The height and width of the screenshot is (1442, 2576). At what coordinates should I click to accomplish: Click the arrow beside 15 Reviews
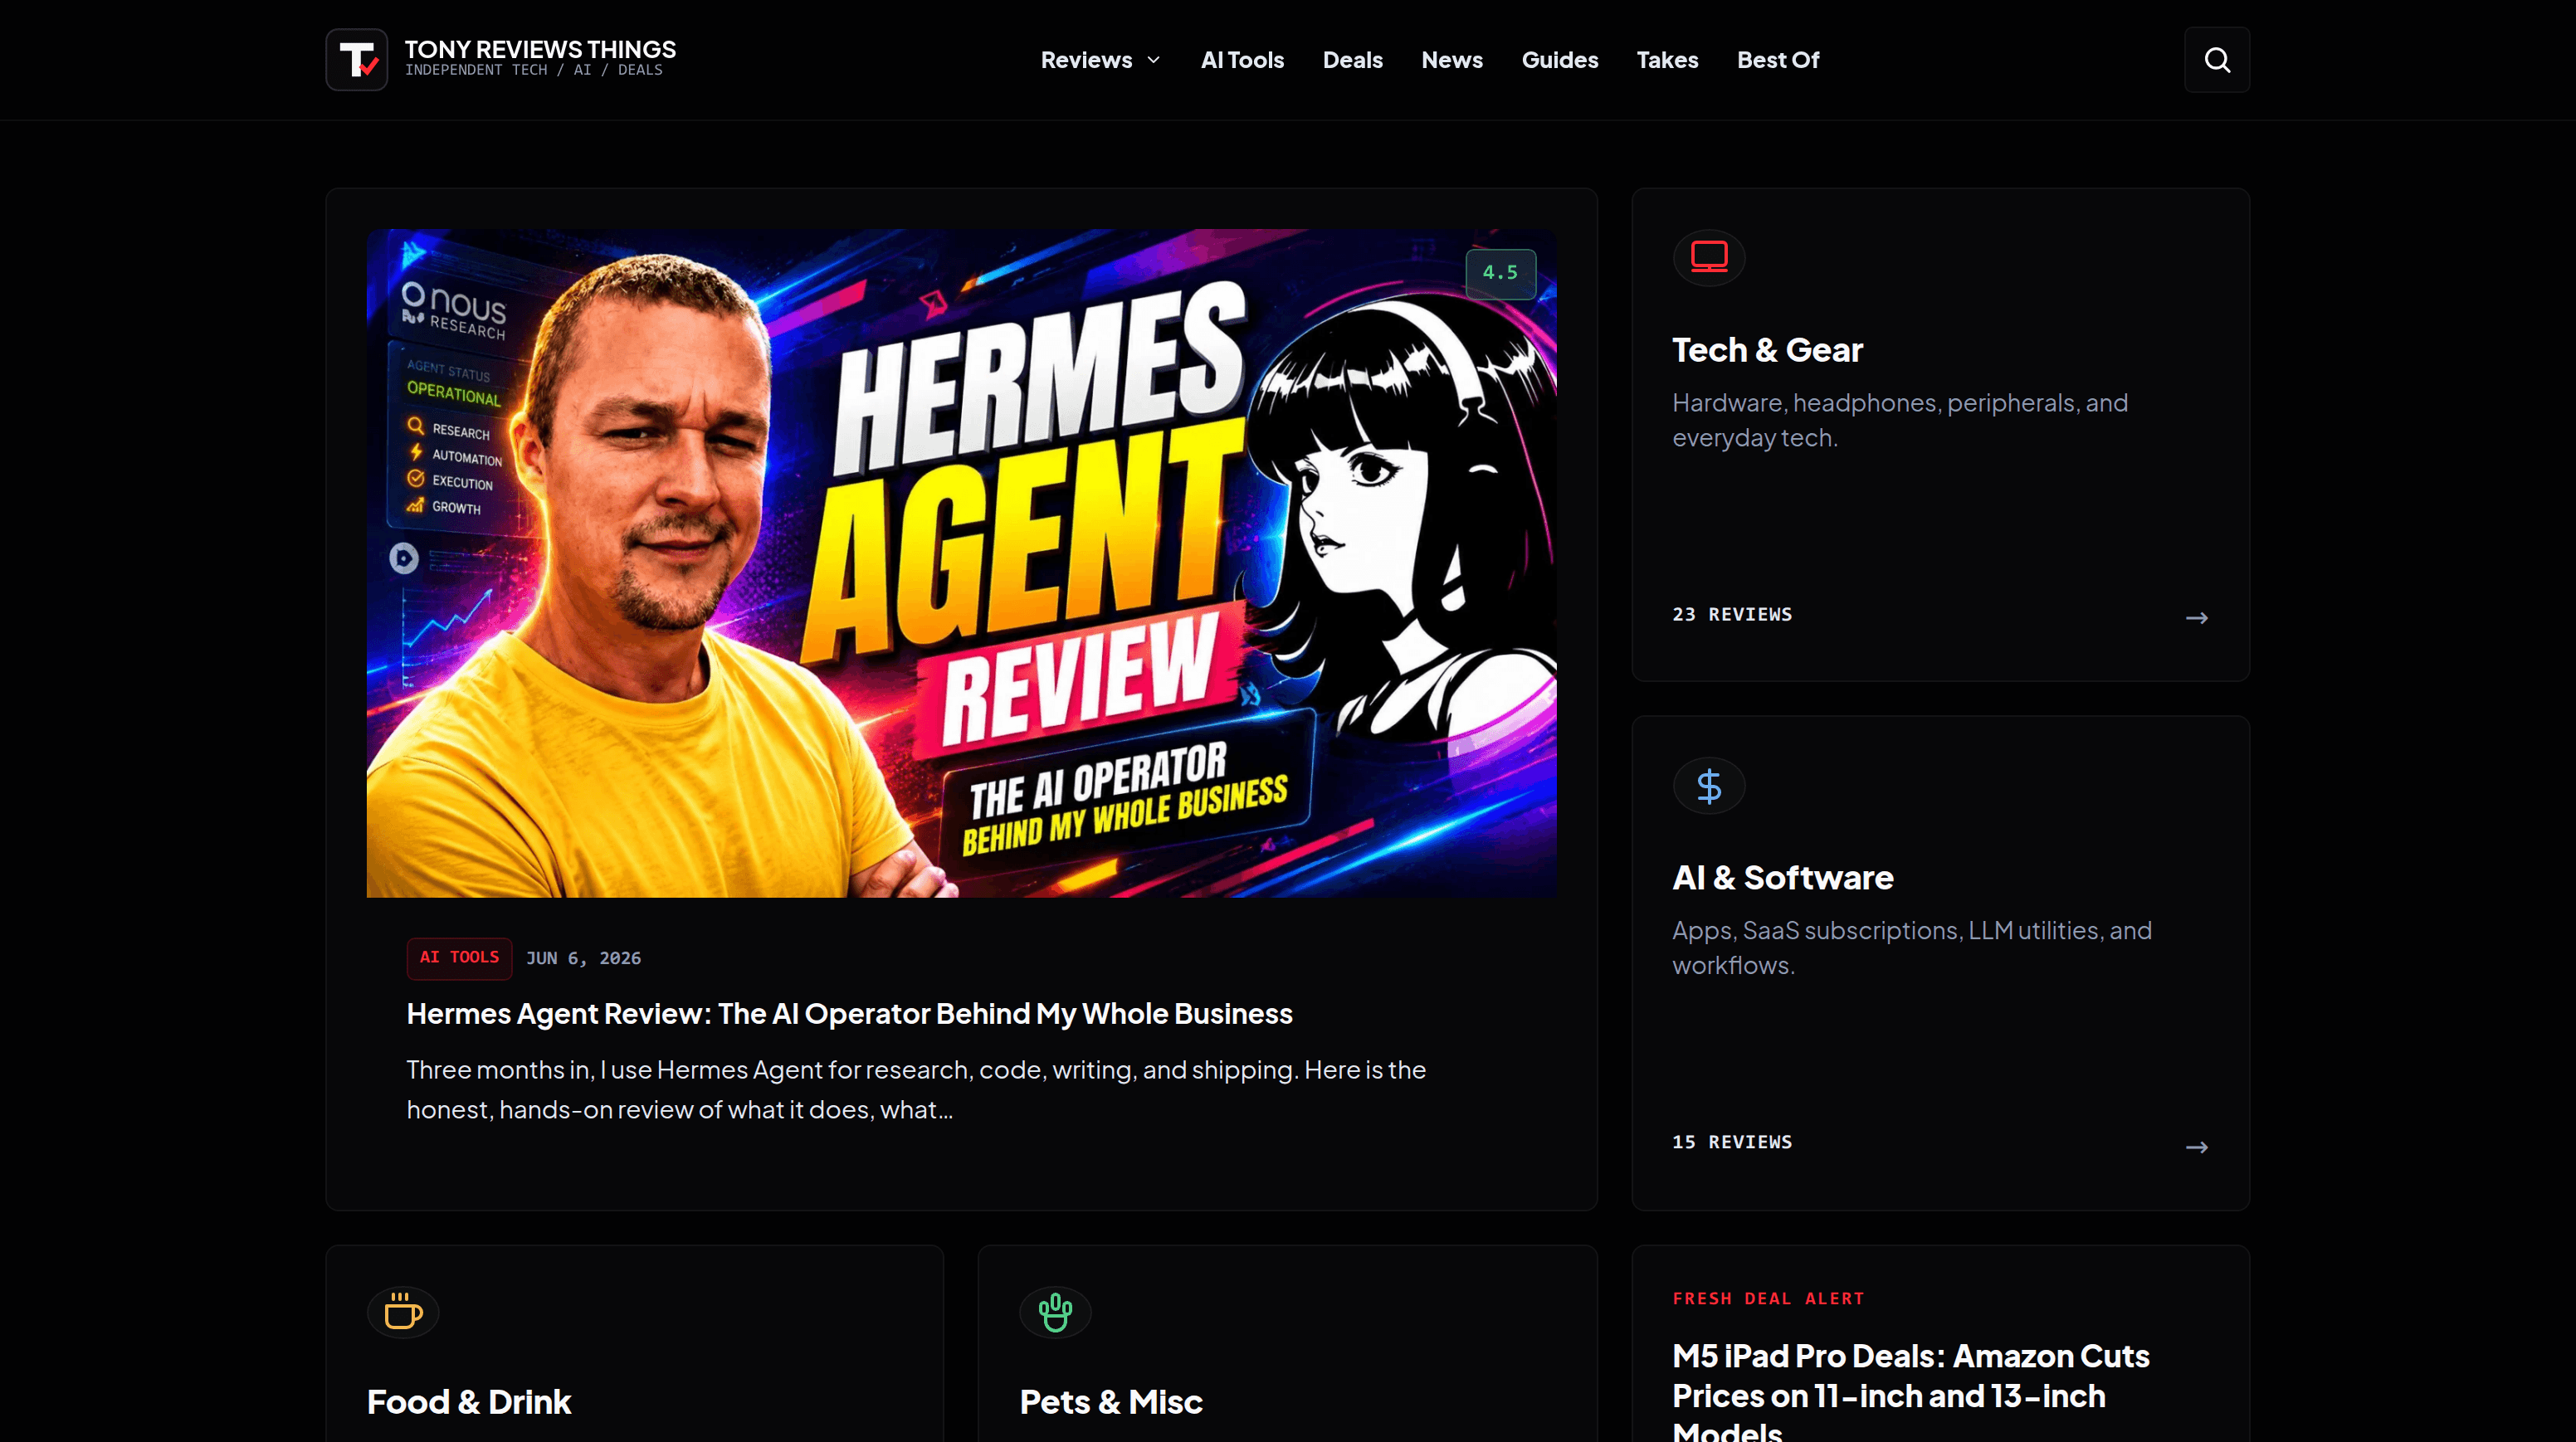pos(2197,1147)
